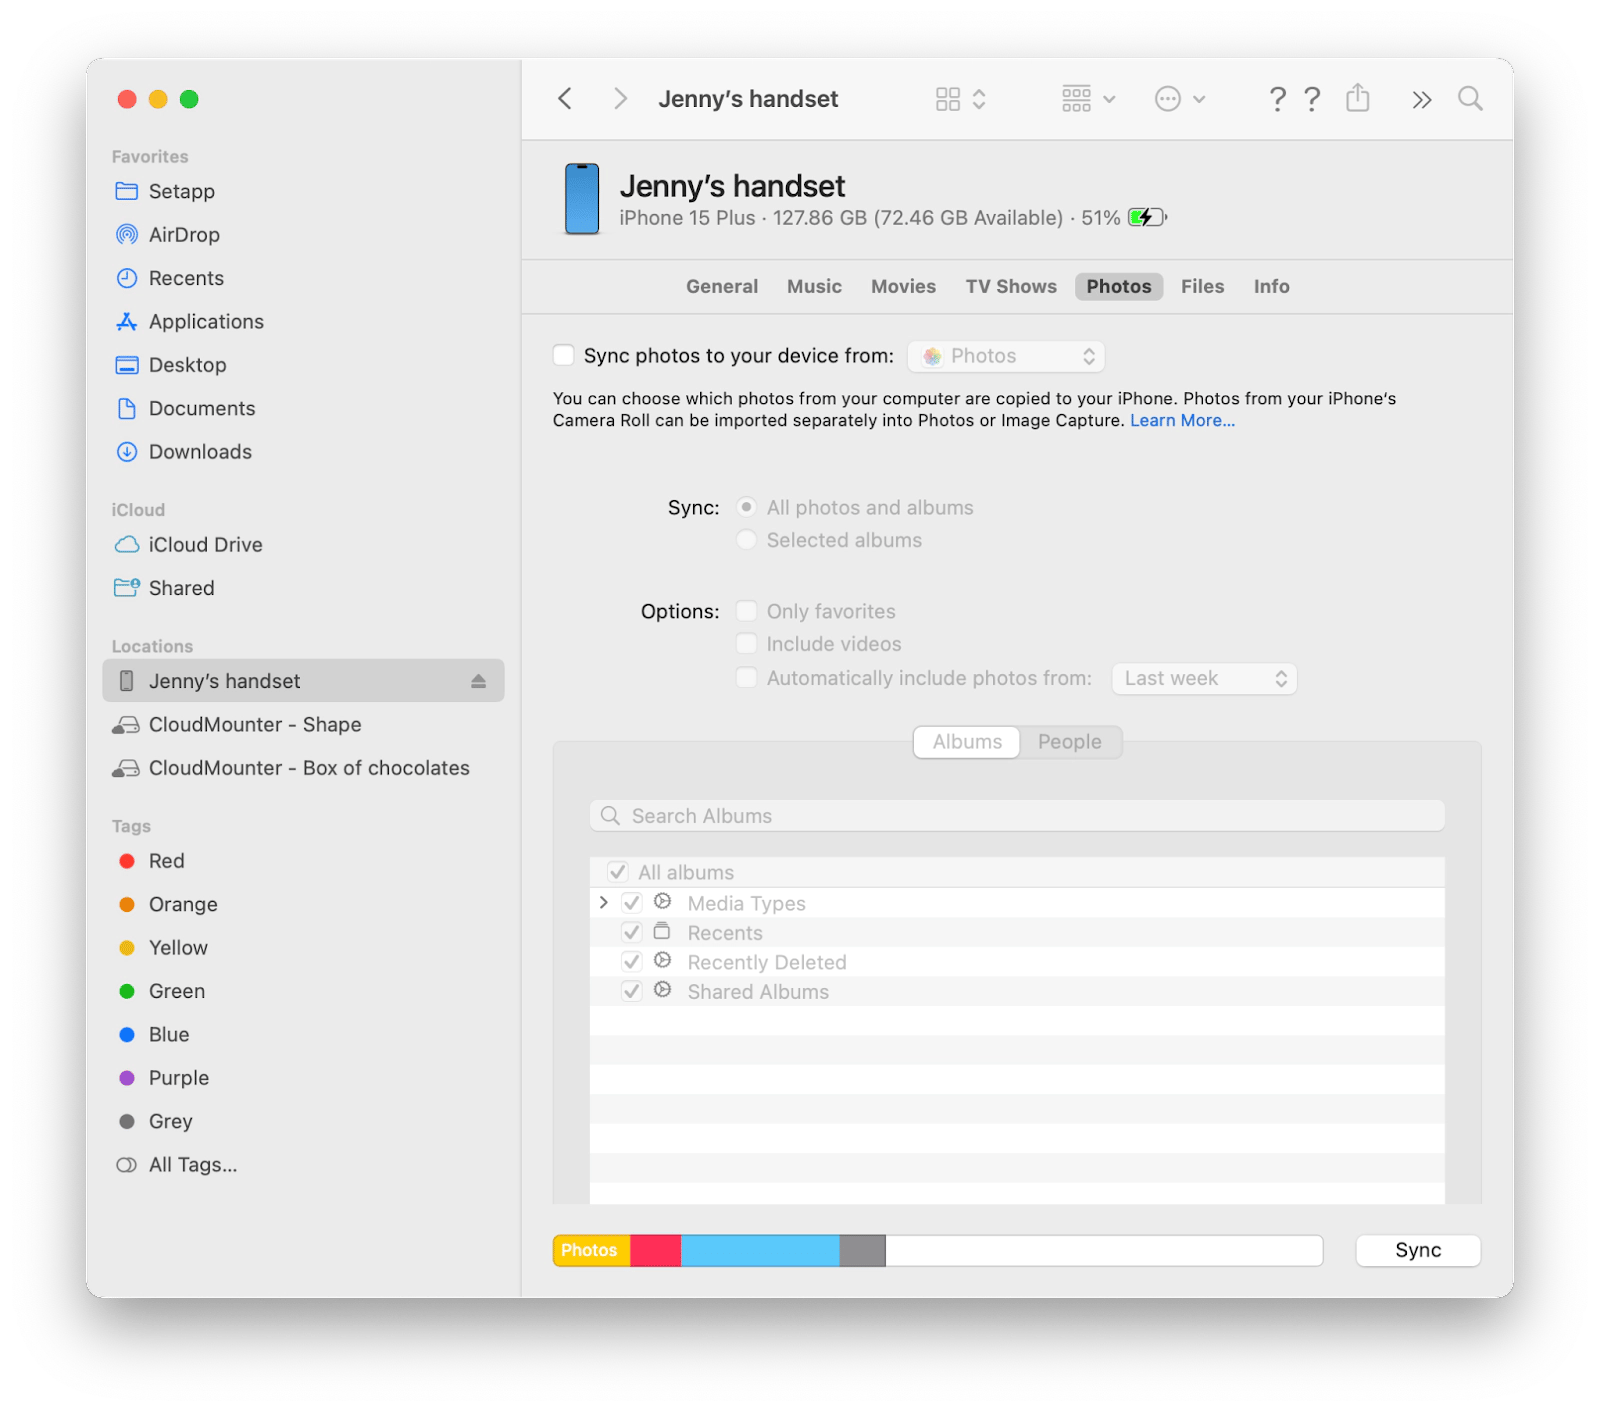Switch to icon grid view
This screenshot has width=1600, height=1412.
[947, 98]
